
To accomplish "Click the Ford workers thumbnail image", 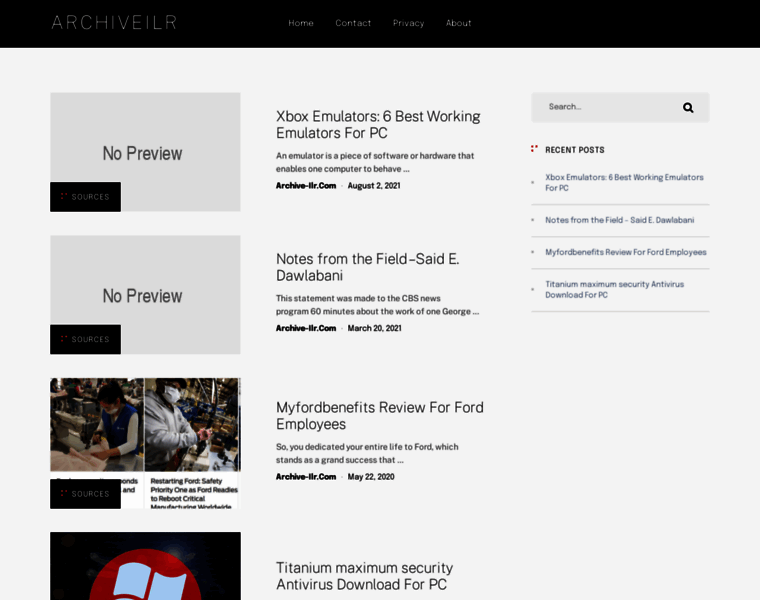I will tap(145, 443).
